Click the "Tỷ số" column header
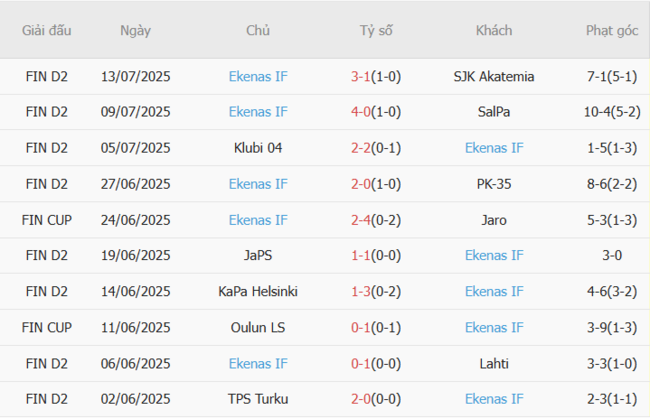The image size is (650, 419). 376,30
